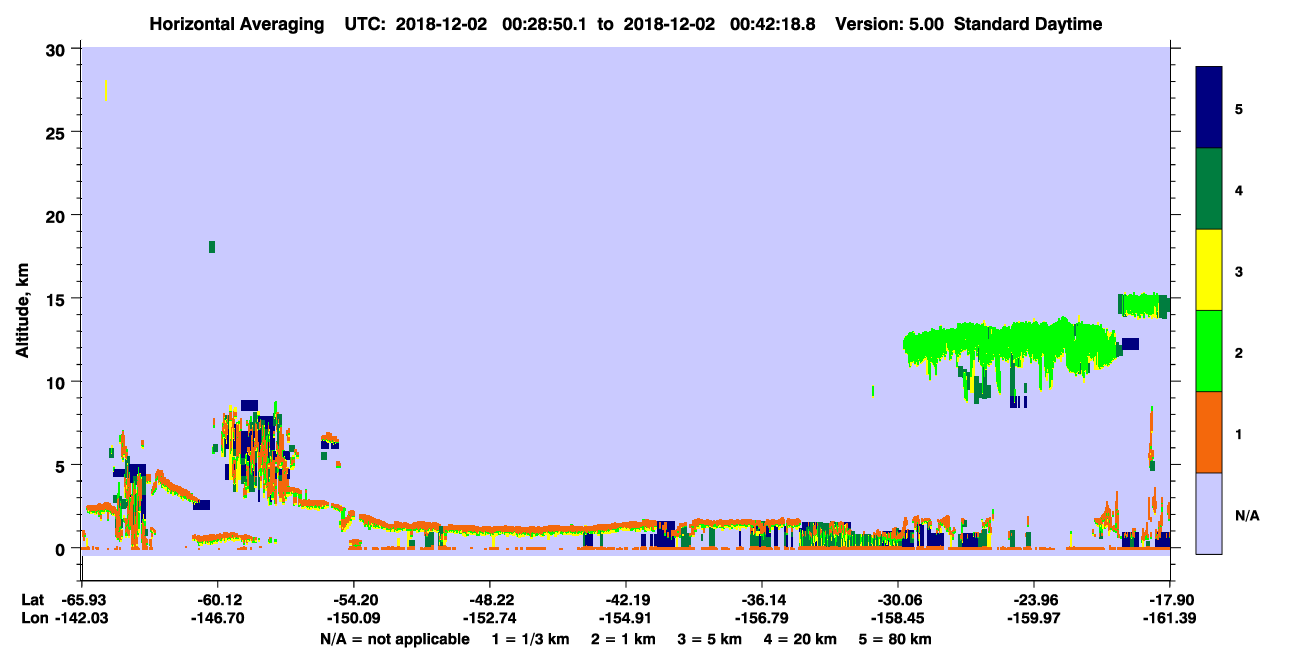Click latitude value -65.93
Image resolution: width=1300 pixels, height=667 pixels.
[82, 600]
